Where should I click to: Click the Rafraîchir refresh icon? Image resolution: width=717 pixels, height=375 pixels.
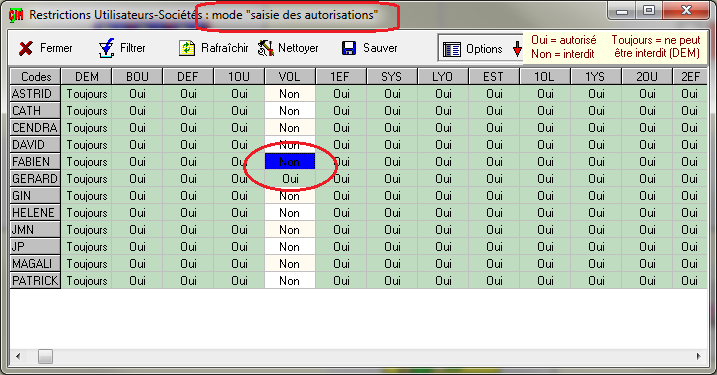click(187, 48)
